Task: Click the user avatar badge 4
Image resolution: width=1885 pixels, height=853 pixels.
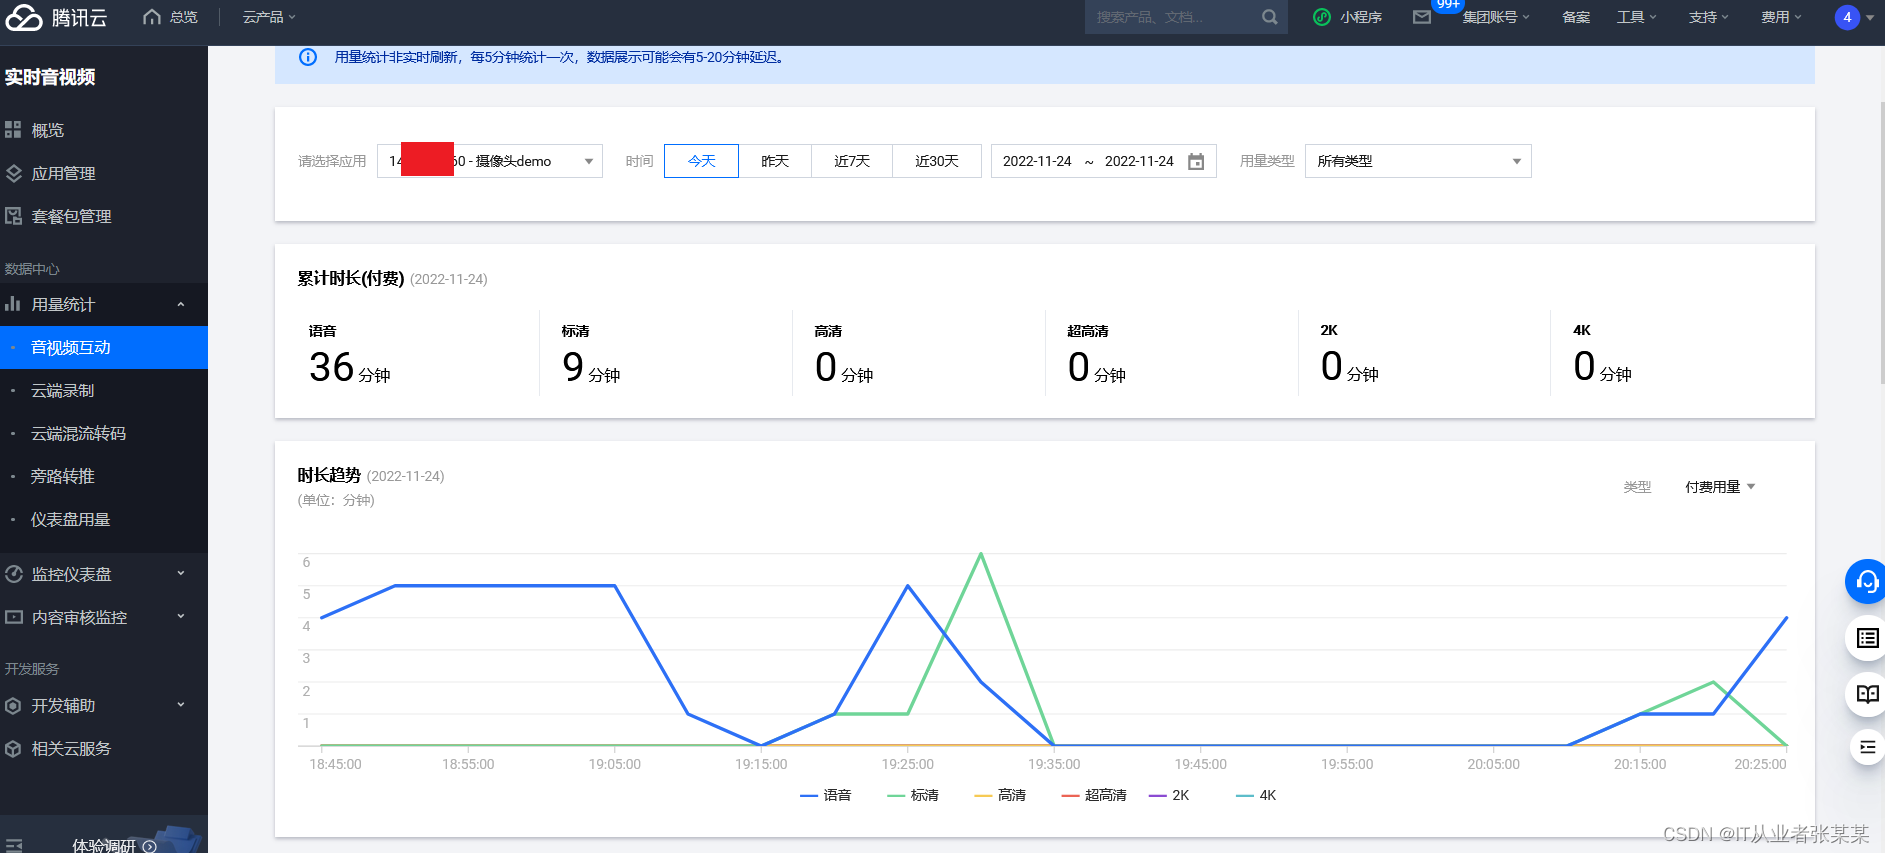Action: (1847, 17)
